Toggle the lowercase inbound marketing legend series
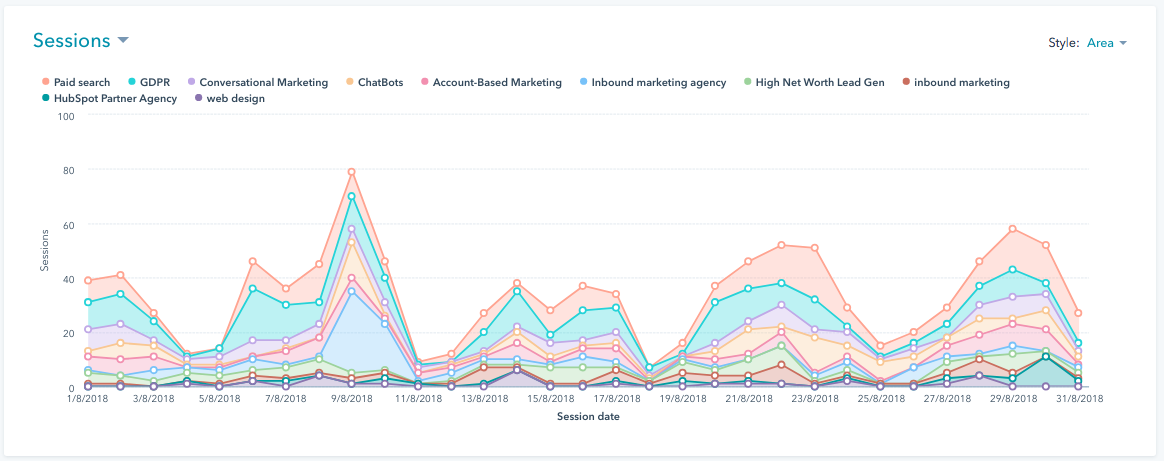Image resolution: width=1164 pixels, height=461 pixels. point(955,82)
